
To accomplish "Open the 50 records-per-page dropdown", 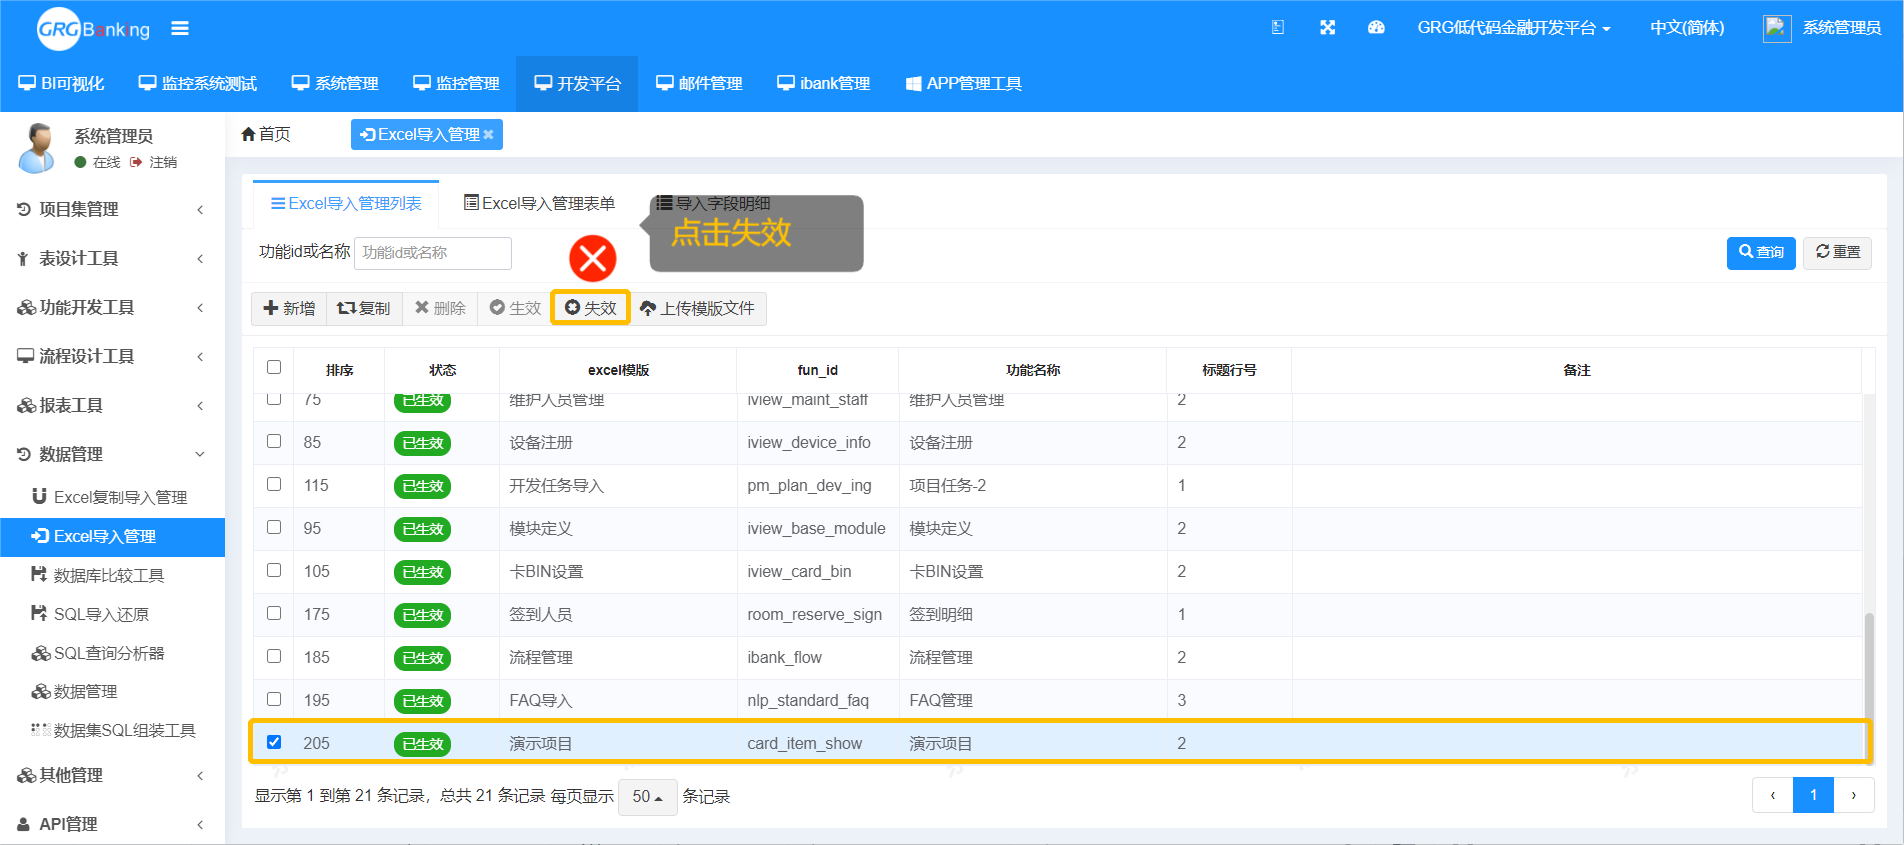I will point(648,797).
